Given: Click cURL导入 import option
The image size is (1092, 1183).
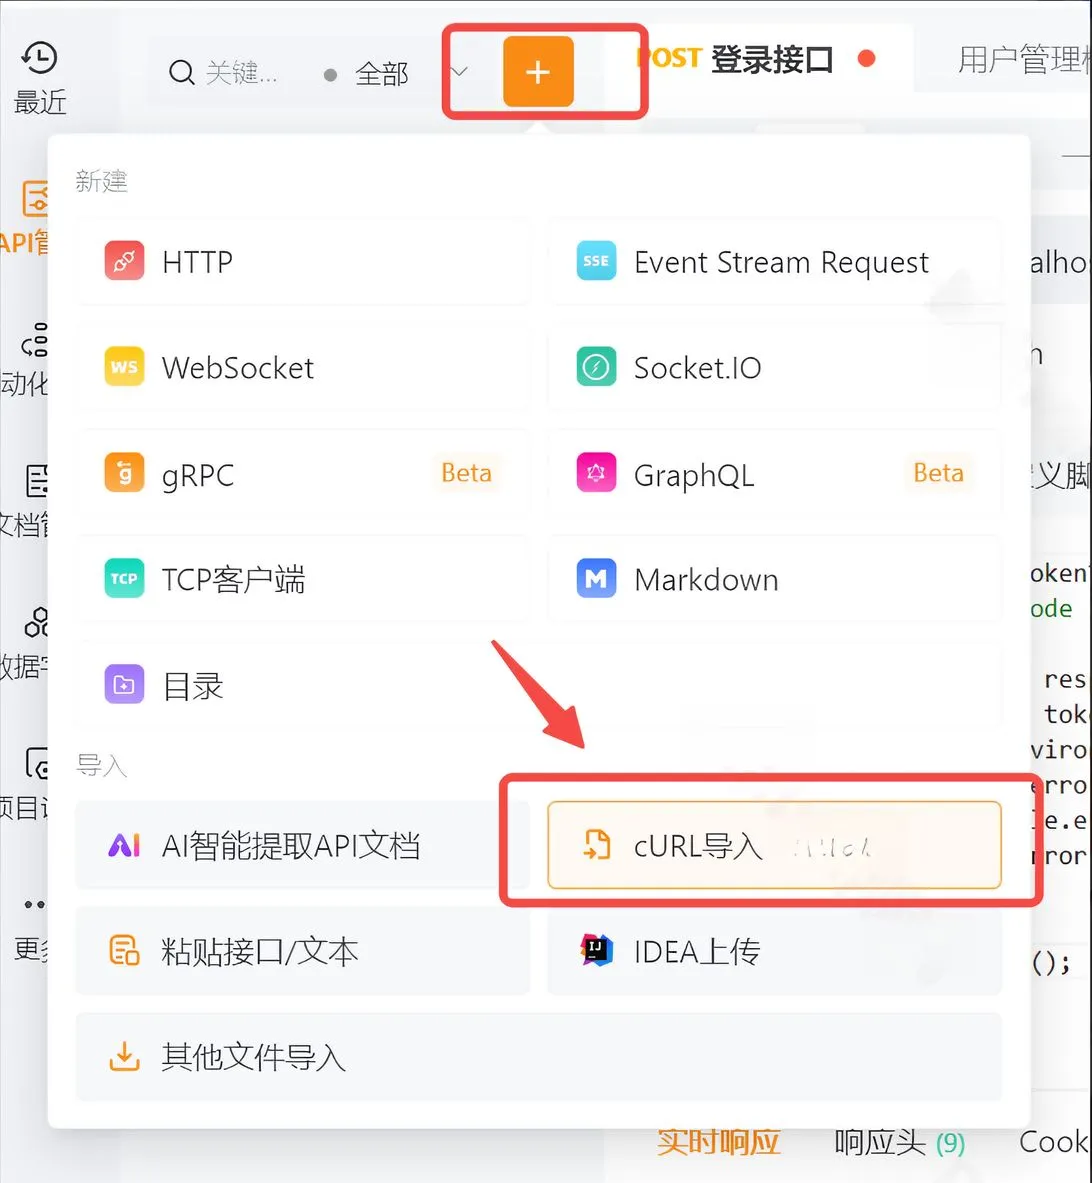Looking at the screenshot, I should pyautogui.click(x=774, y=845).
